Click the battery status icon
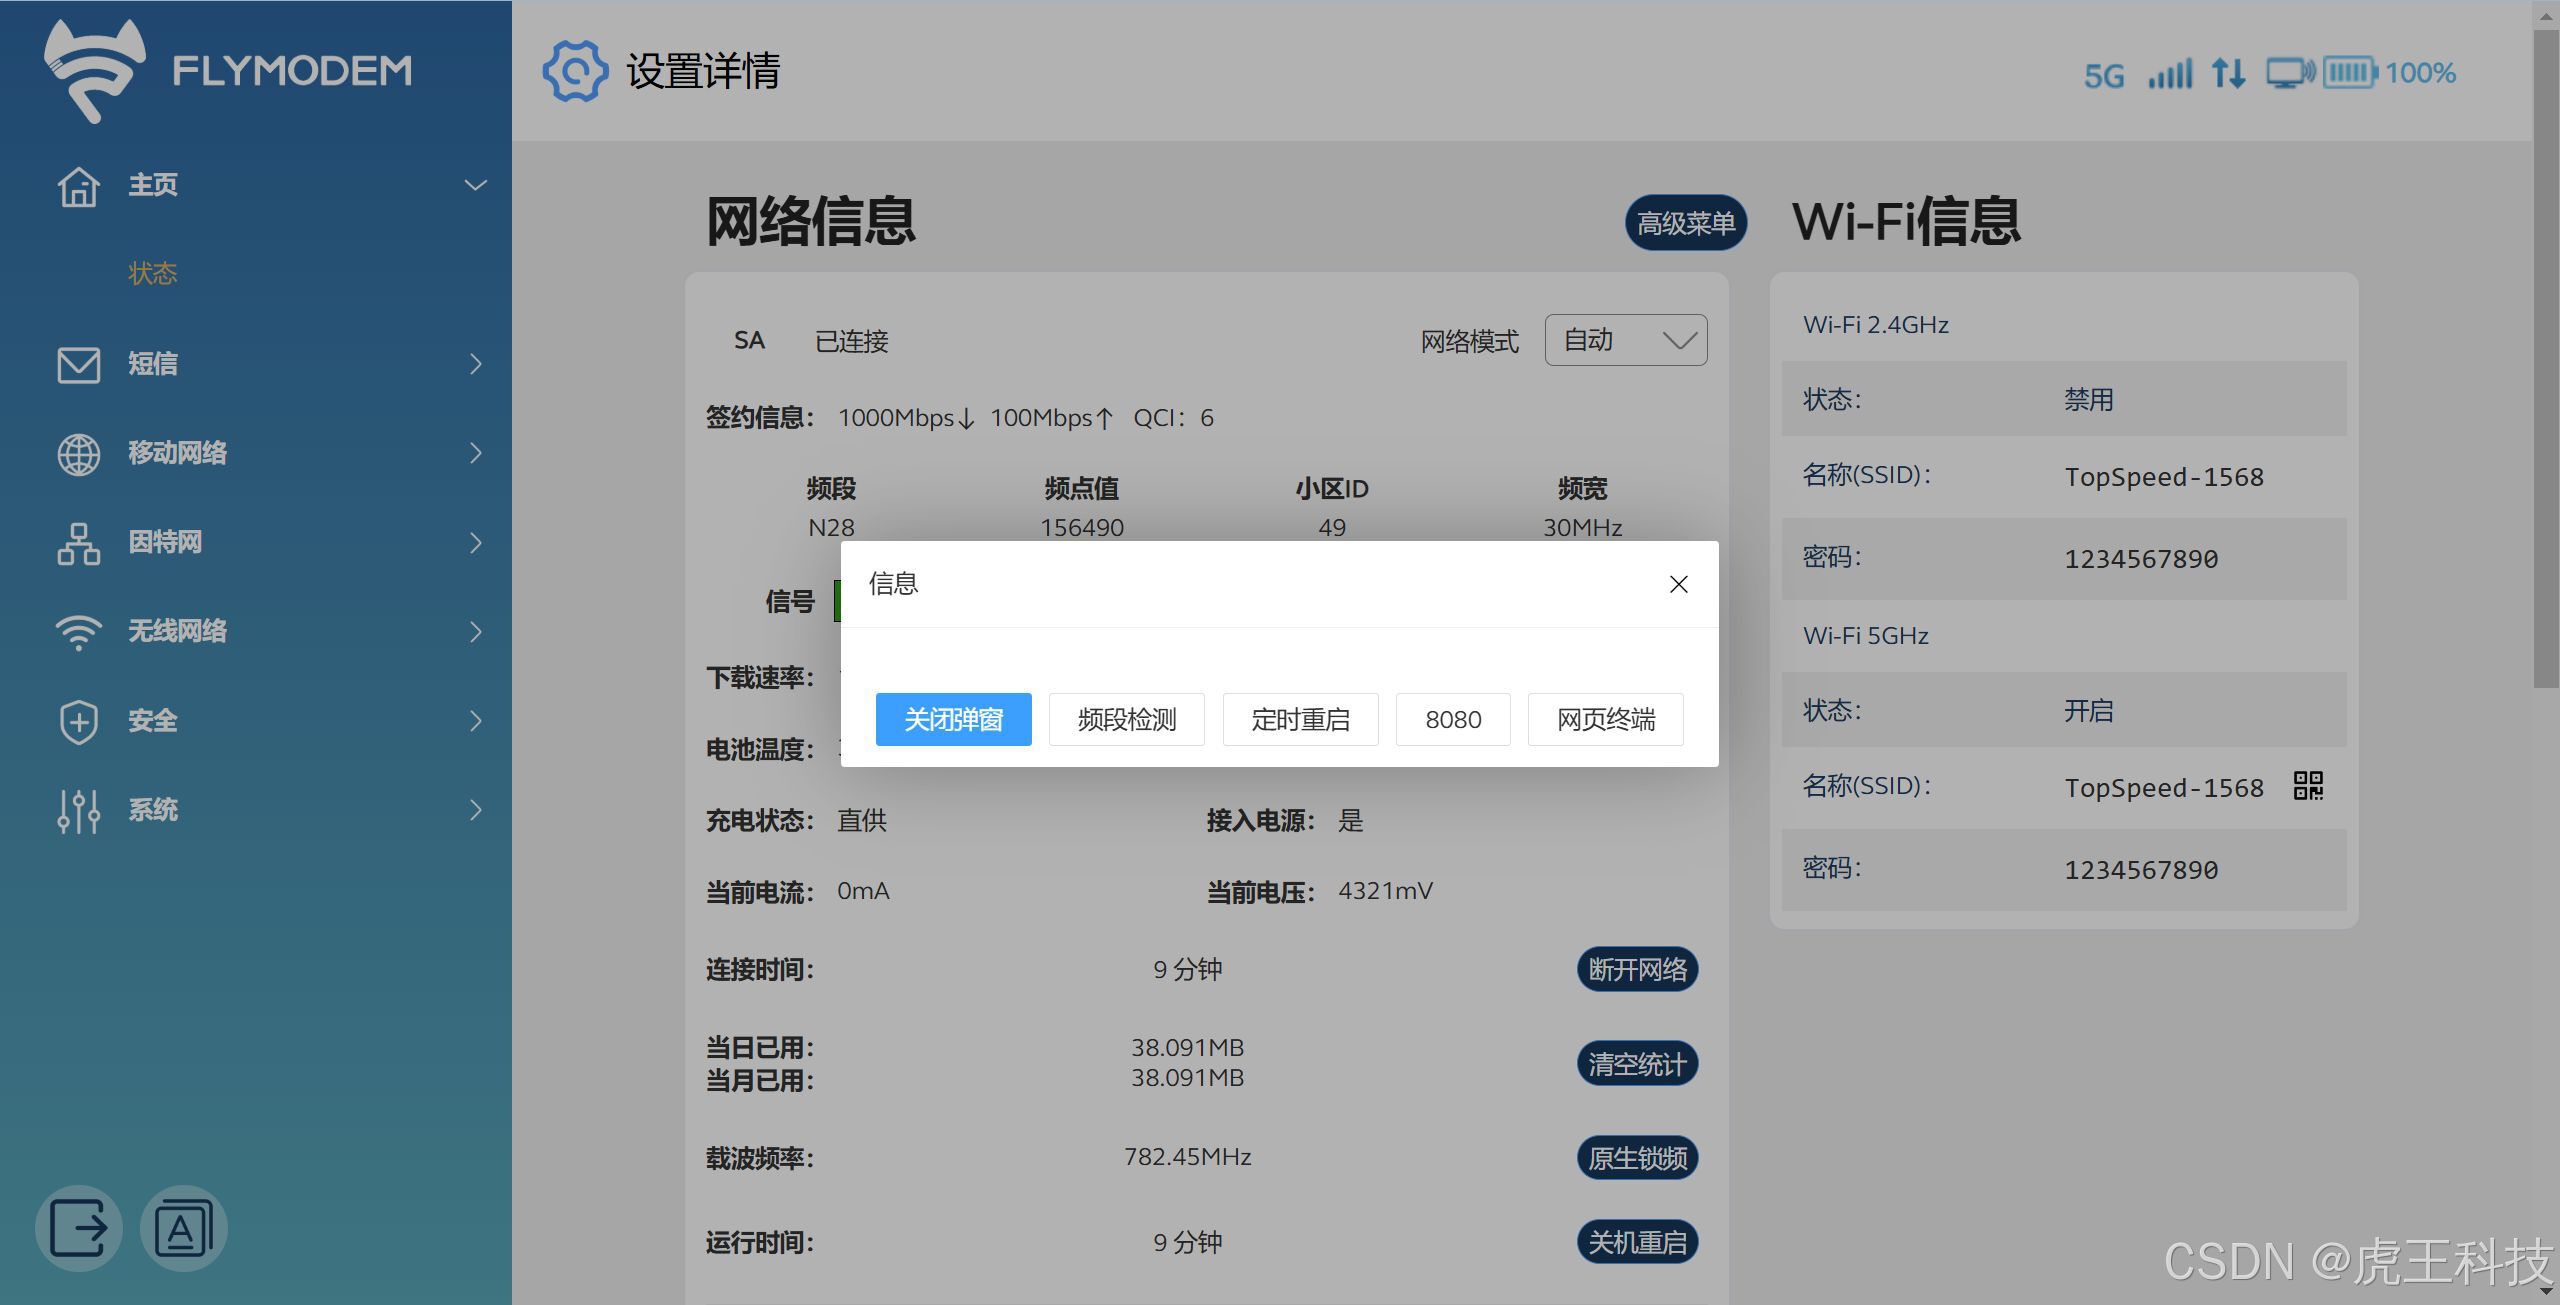 (x=2349, y=72)
